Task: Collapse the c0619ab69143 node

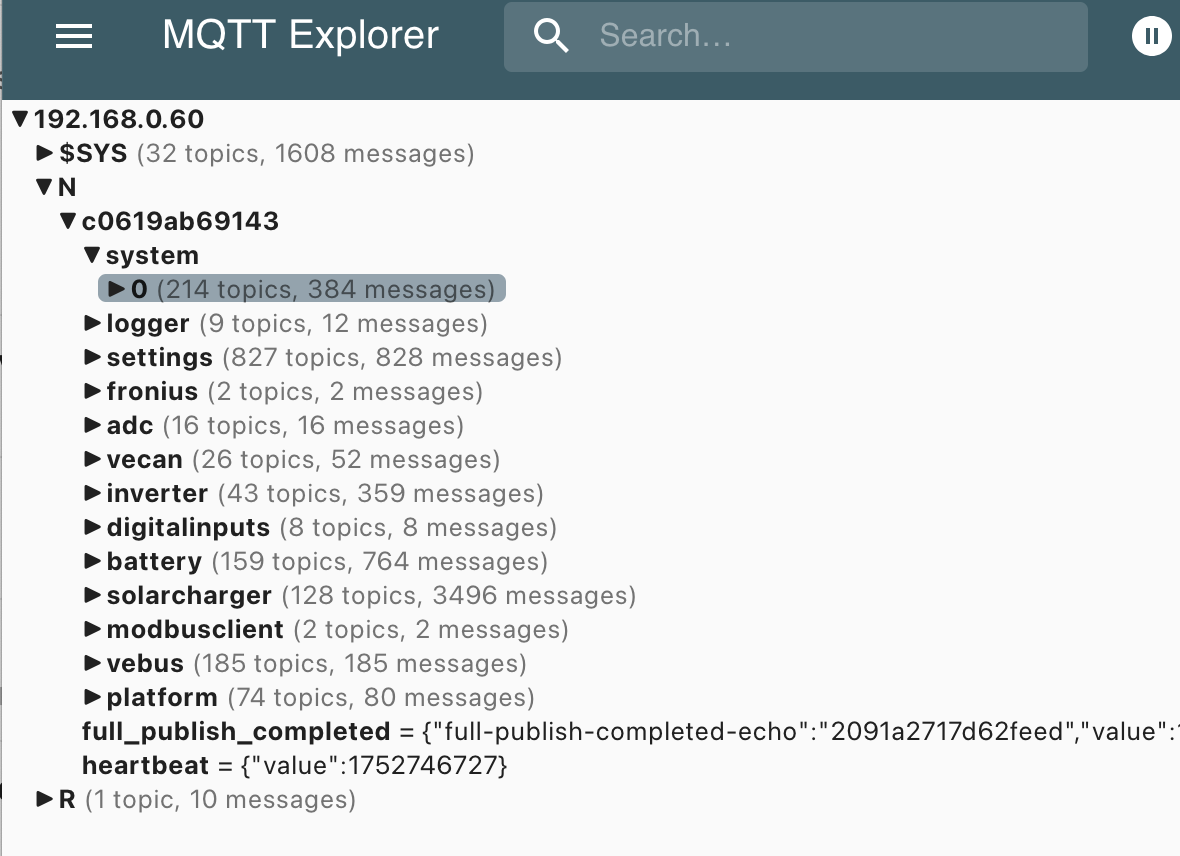Action: click(x=69, y=222)
